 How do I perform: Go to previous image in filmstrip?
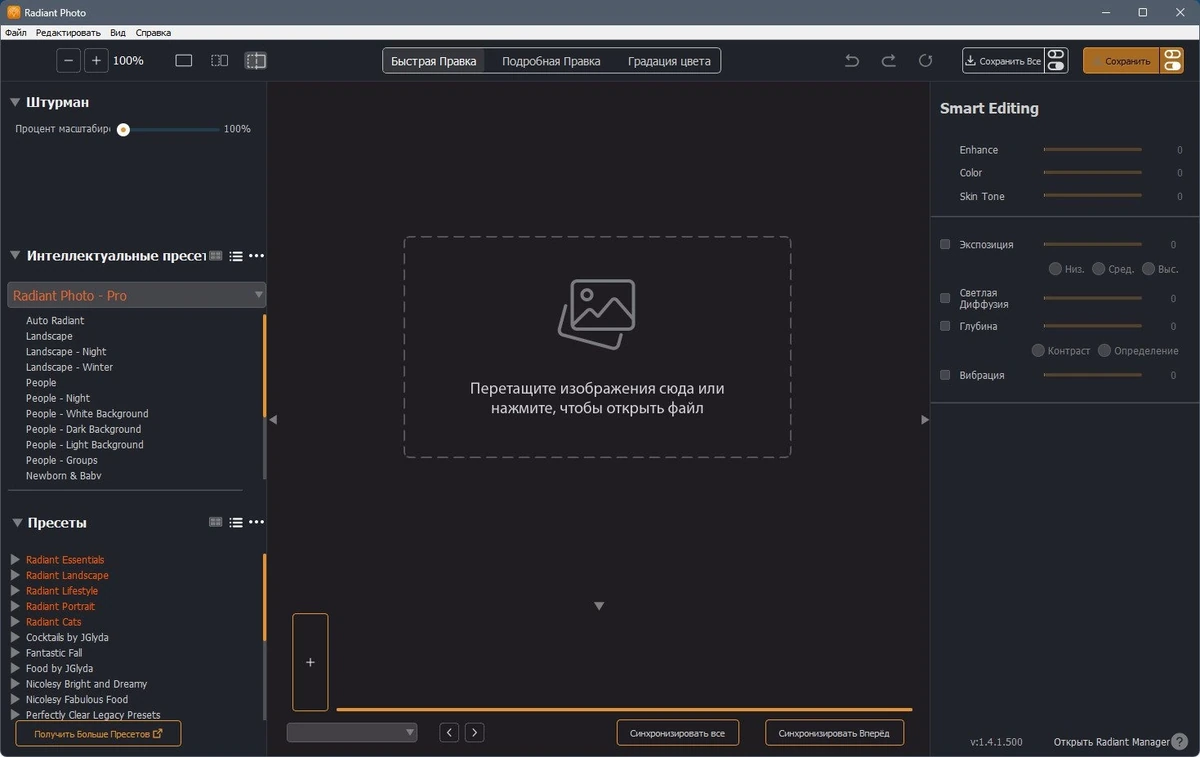450,733
